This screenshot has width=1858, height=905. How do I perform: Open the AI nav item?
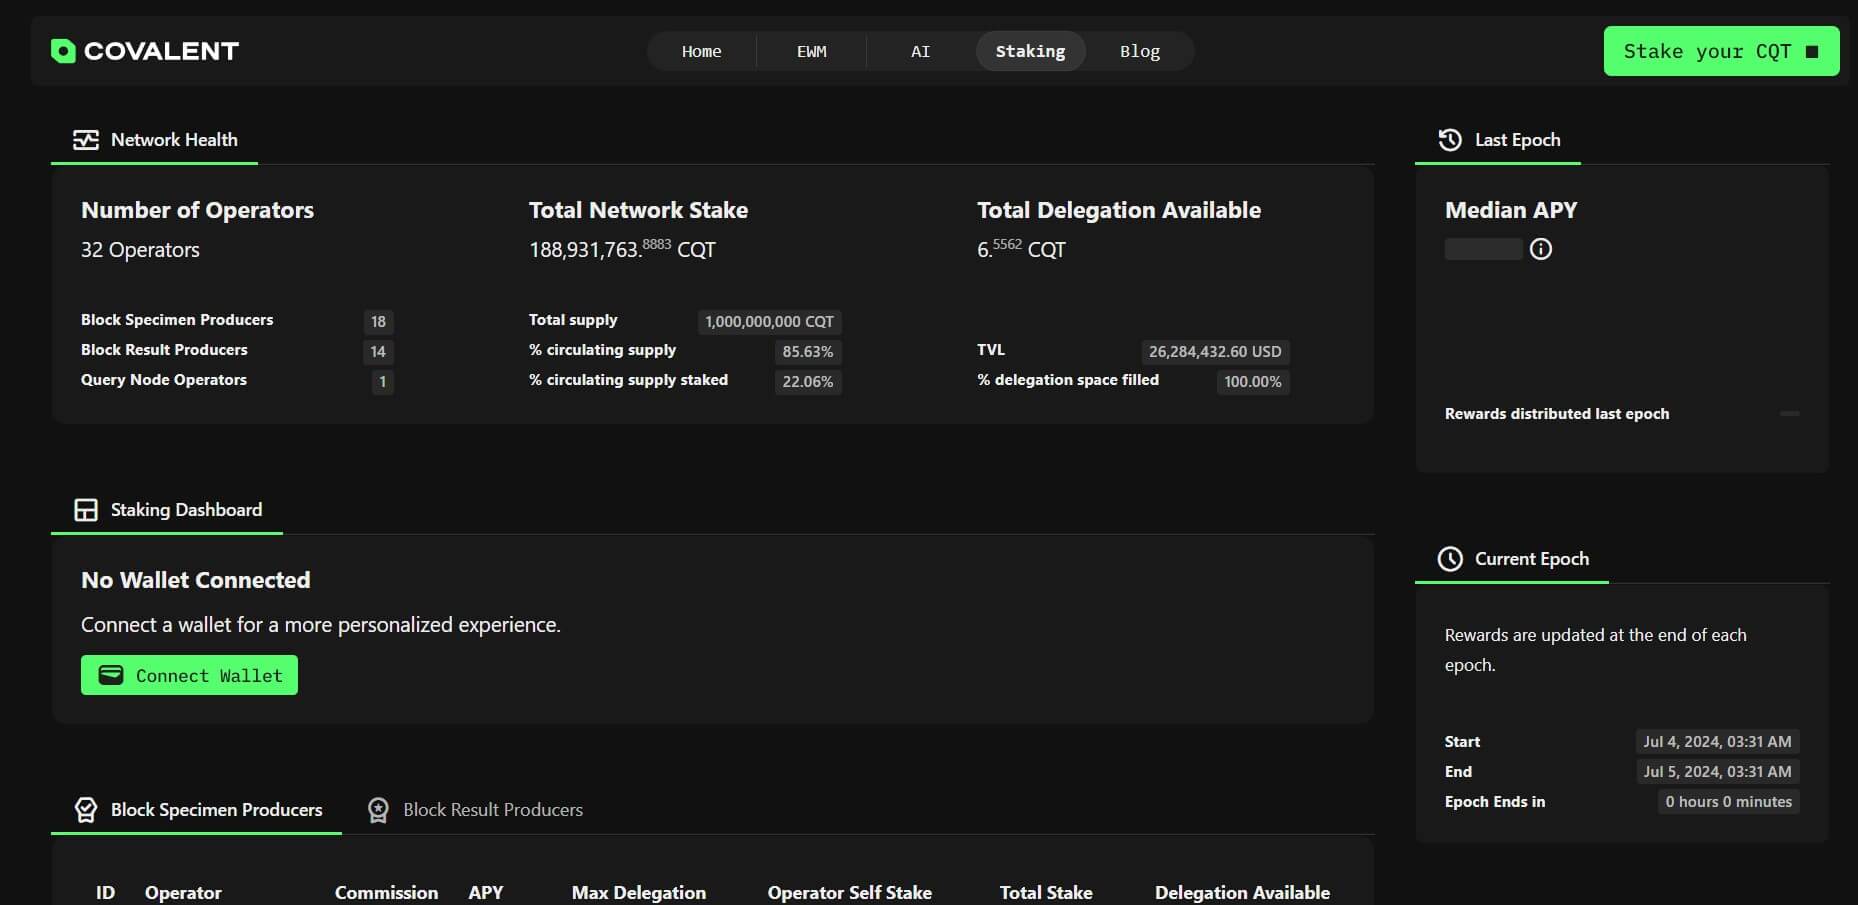[x=920, y=51]
